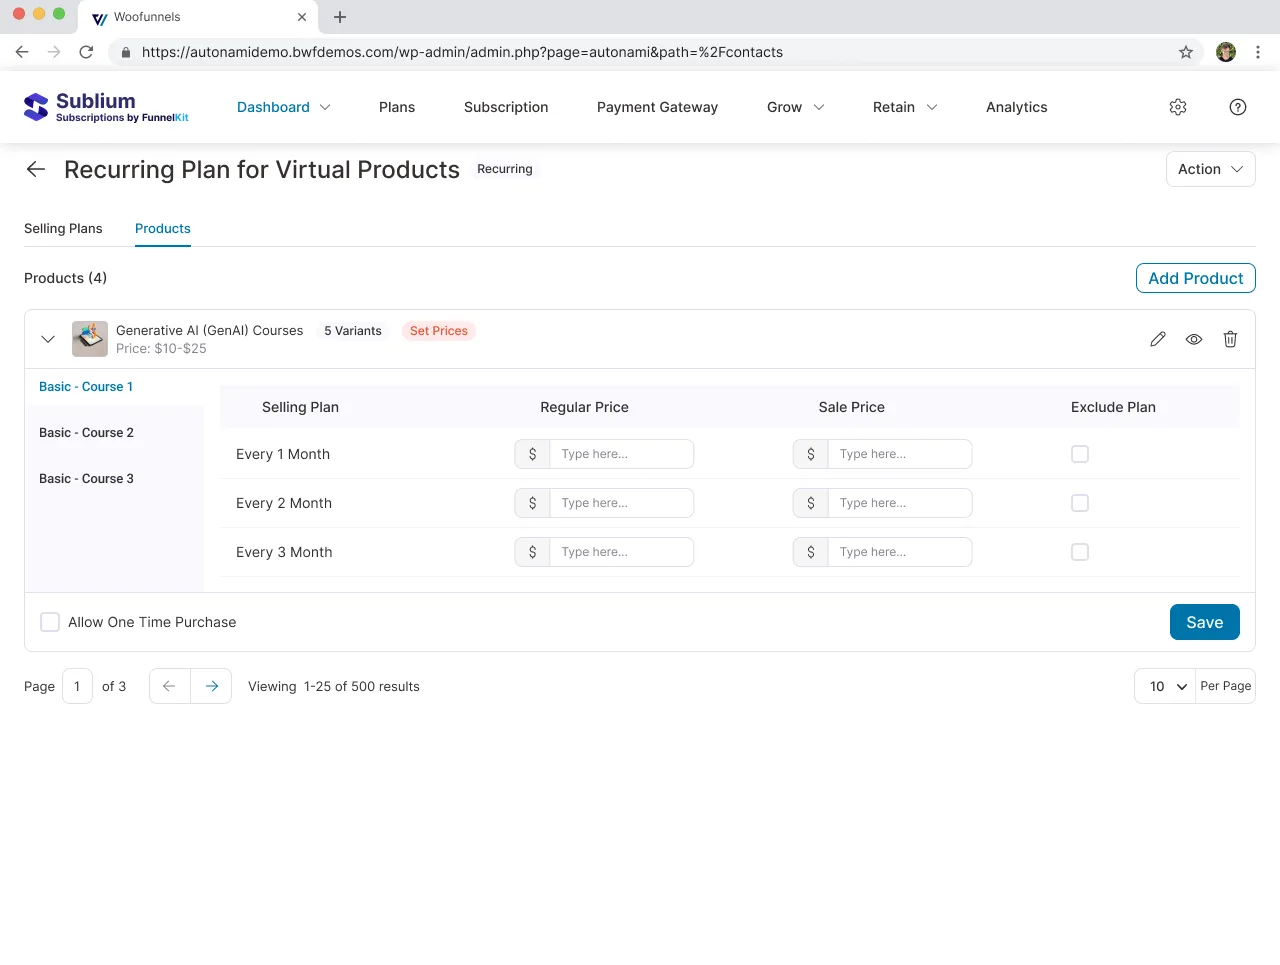
Task: Open the settings gear icon
Action: pos(1178,107)
